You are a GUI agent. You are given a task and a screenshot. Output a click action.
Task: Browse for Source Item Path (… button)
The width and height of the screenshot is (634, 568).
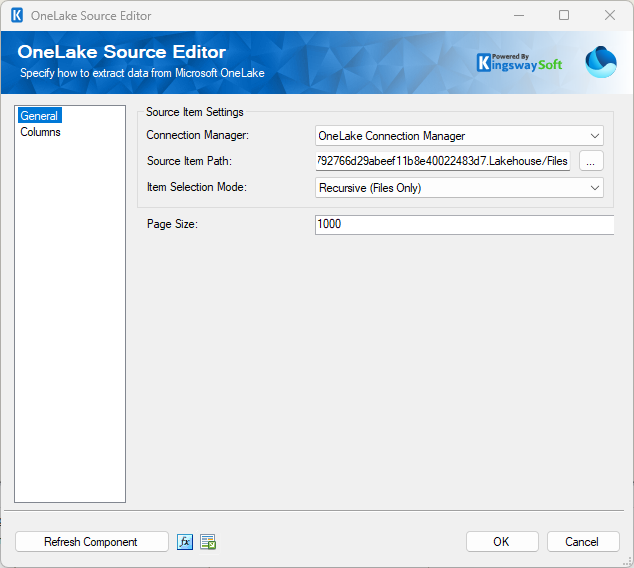pyautogui.click(x=591, y=161)
